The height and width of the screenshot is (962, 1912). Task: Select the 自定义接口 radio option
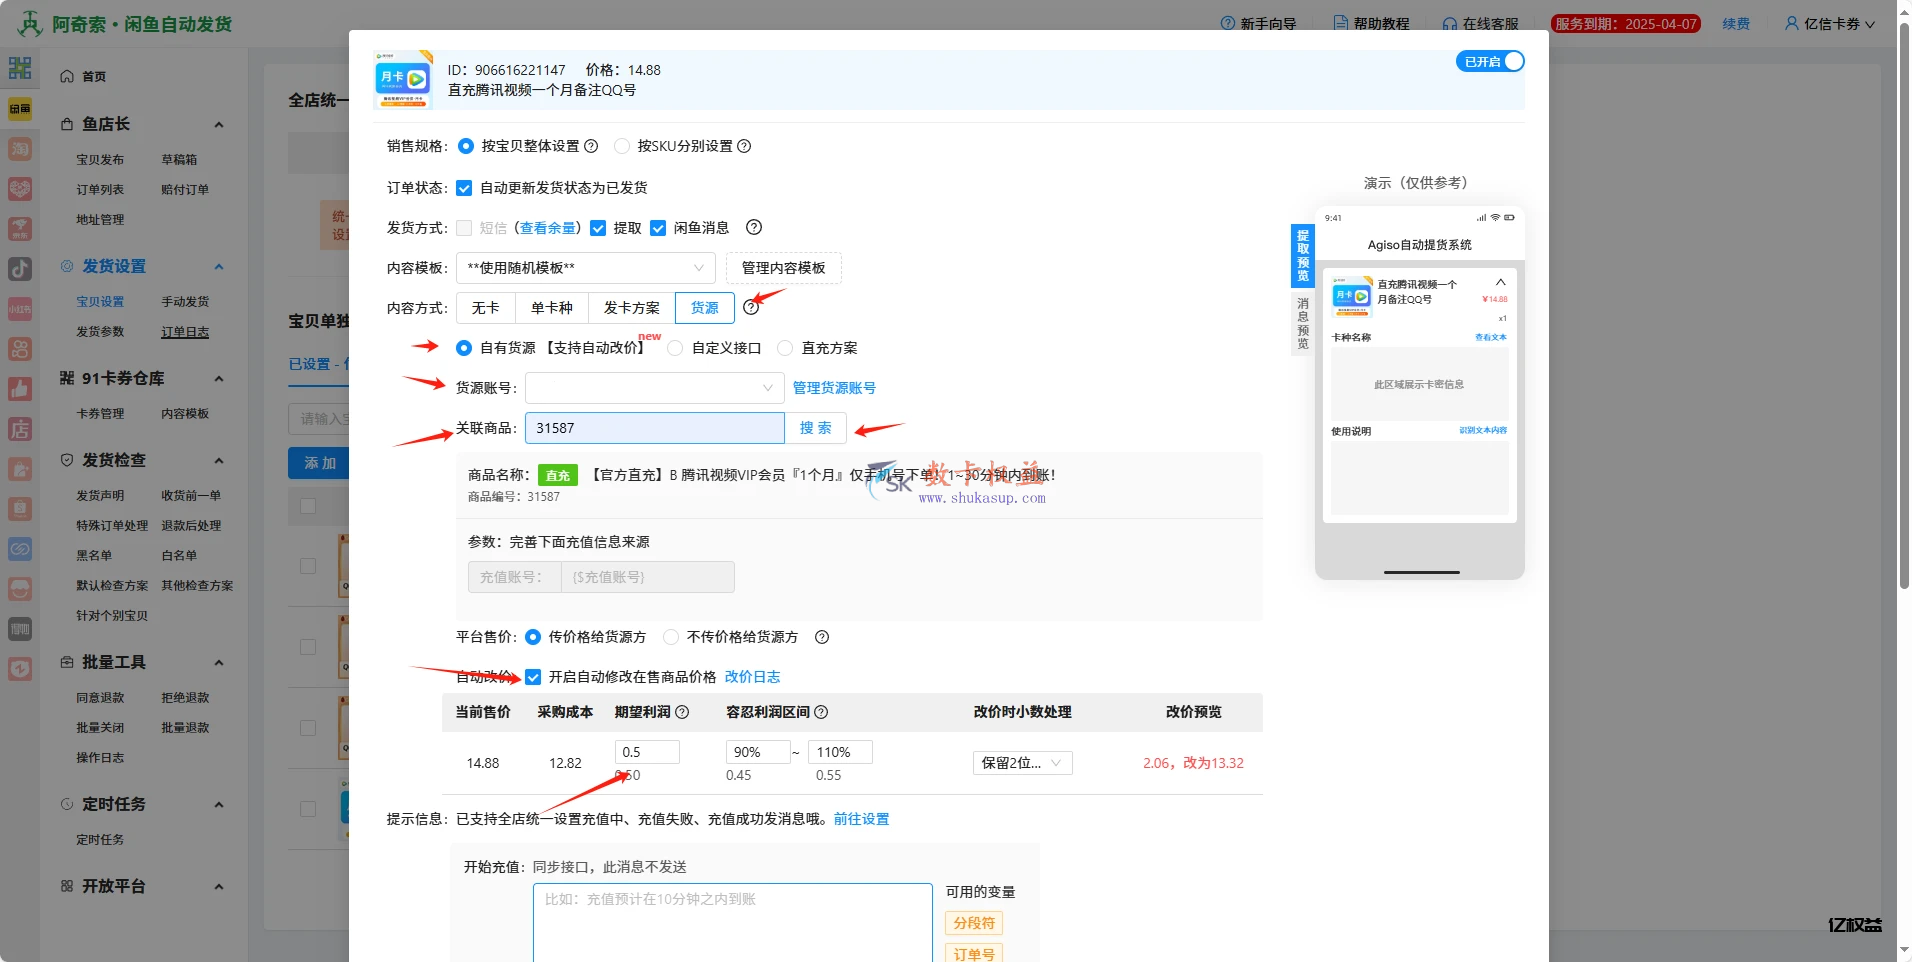[675, 348]
